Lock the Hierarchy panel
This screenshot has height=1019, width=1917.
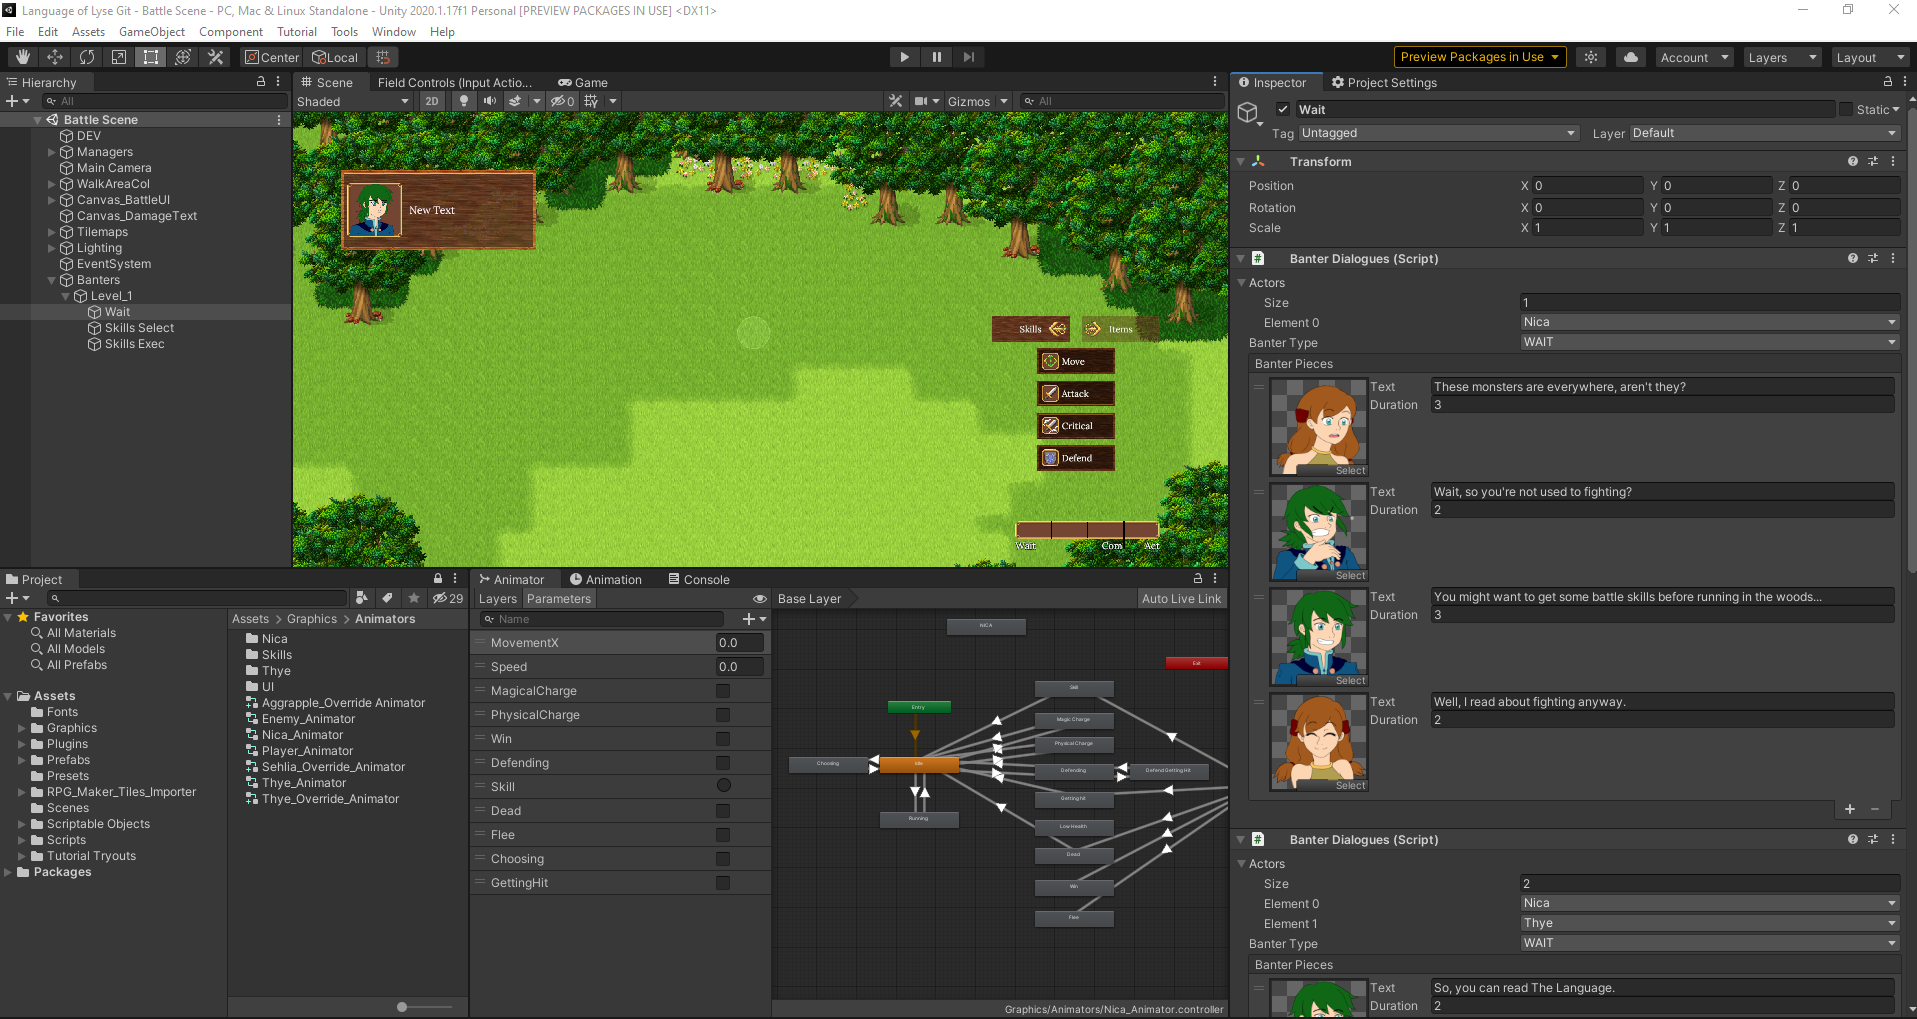coord(261,82)
